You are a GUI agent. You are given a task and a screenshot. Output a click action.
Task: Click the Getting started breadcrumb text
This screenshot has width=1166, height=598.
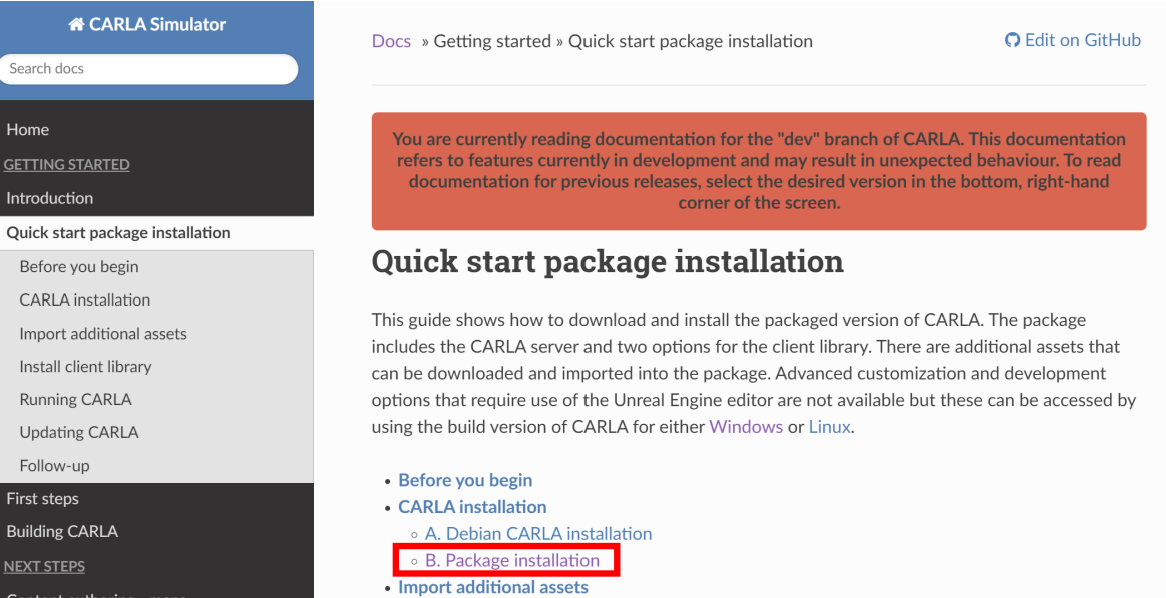point(492,41)
